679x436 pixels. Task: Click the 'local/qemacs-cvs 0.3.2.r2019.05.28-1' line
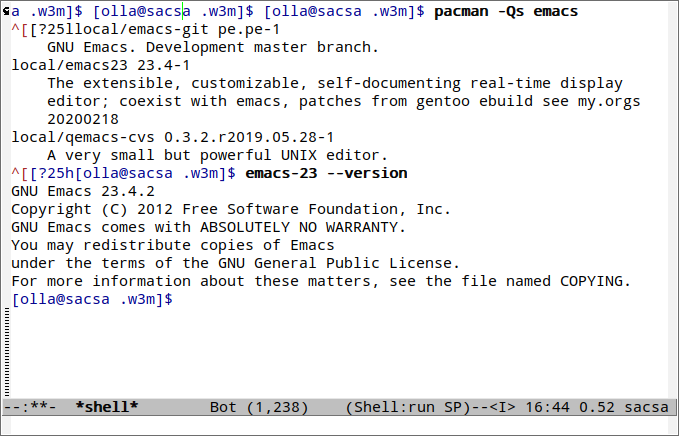point(172,137)
